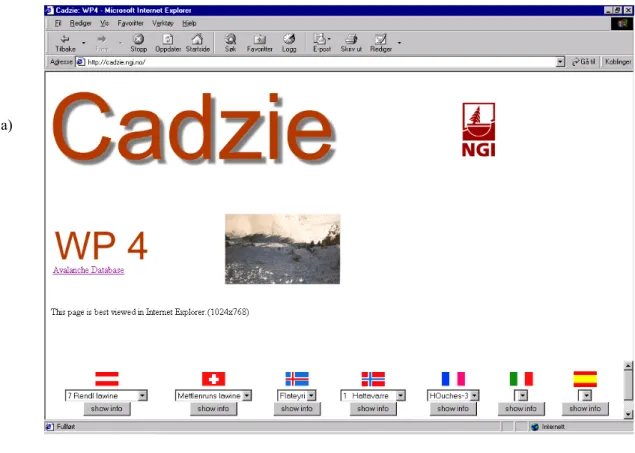This screenshot has height=453, width=635.
Task: Expand the empty dropdown under Spanish flag
Action: tap(587, 396)
